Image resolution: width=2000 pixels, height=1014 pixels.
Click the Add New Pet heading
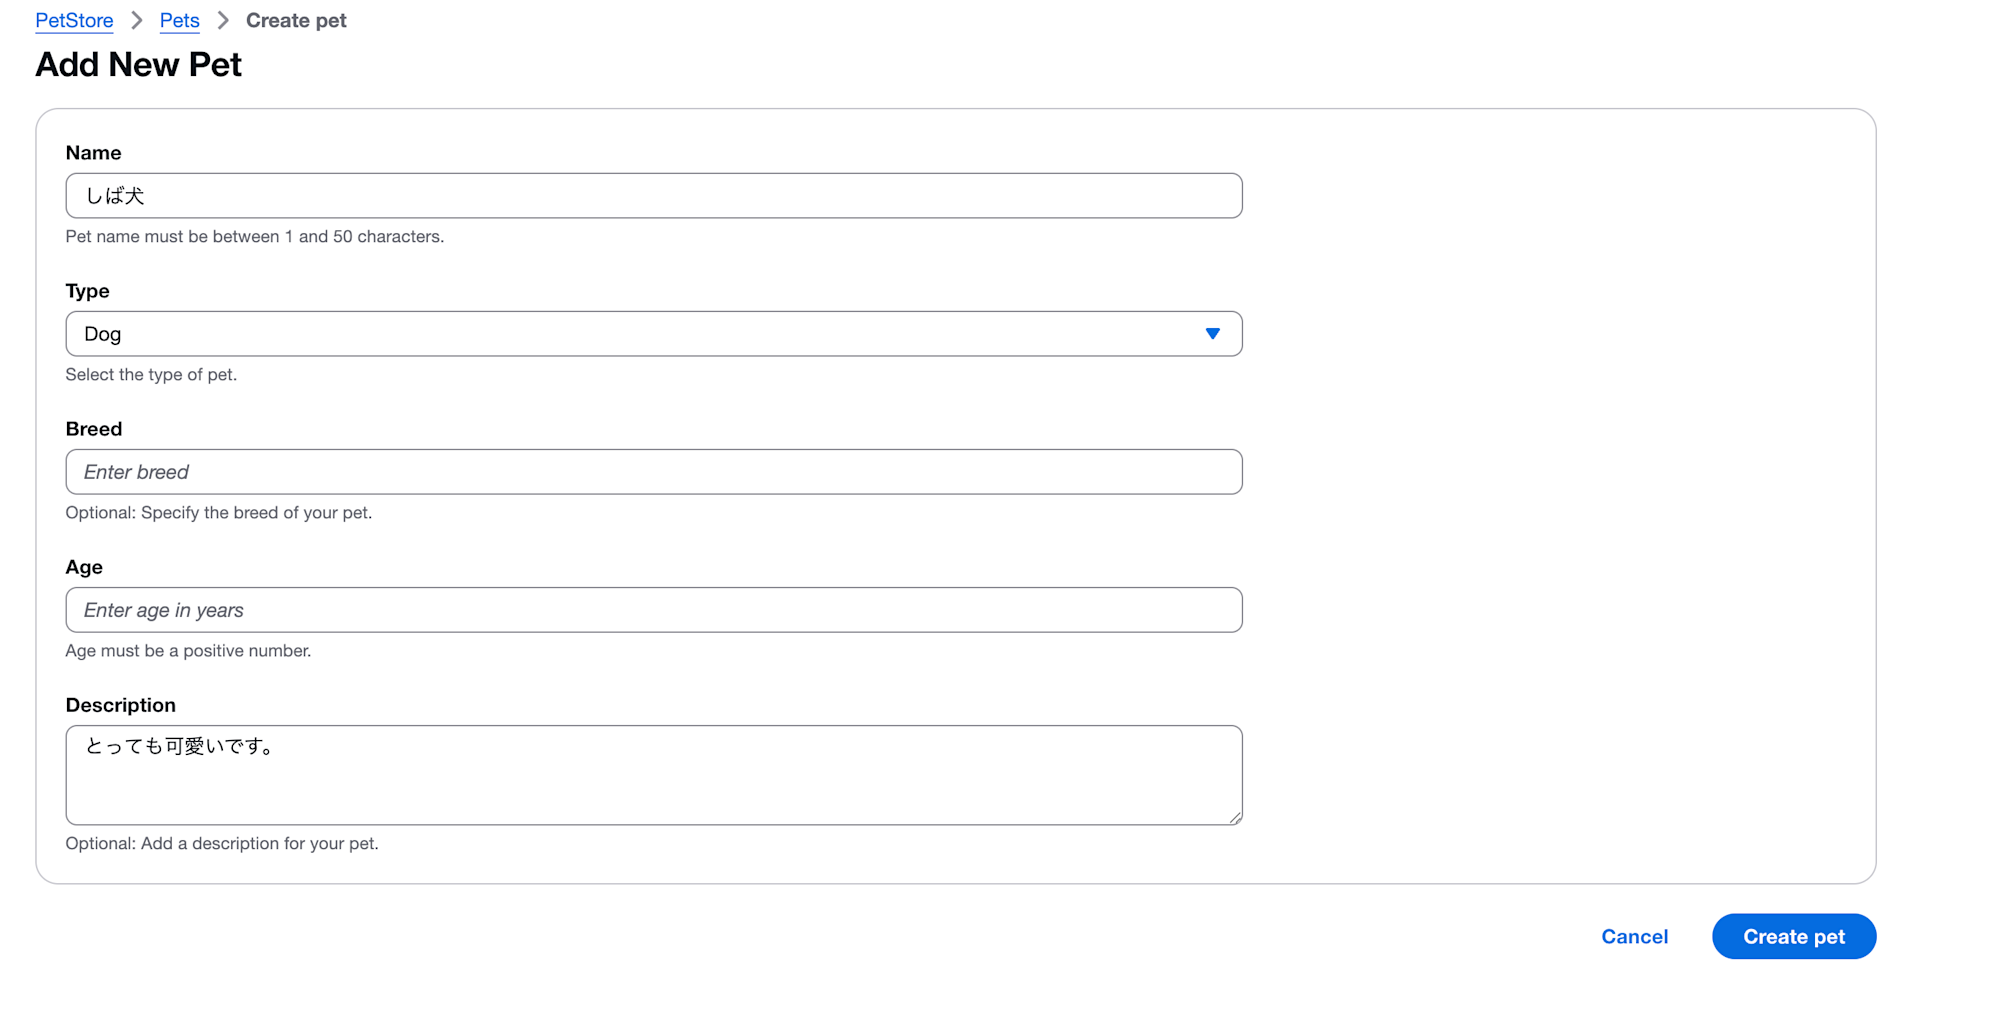pyautogui.click(x=138, y=65)
